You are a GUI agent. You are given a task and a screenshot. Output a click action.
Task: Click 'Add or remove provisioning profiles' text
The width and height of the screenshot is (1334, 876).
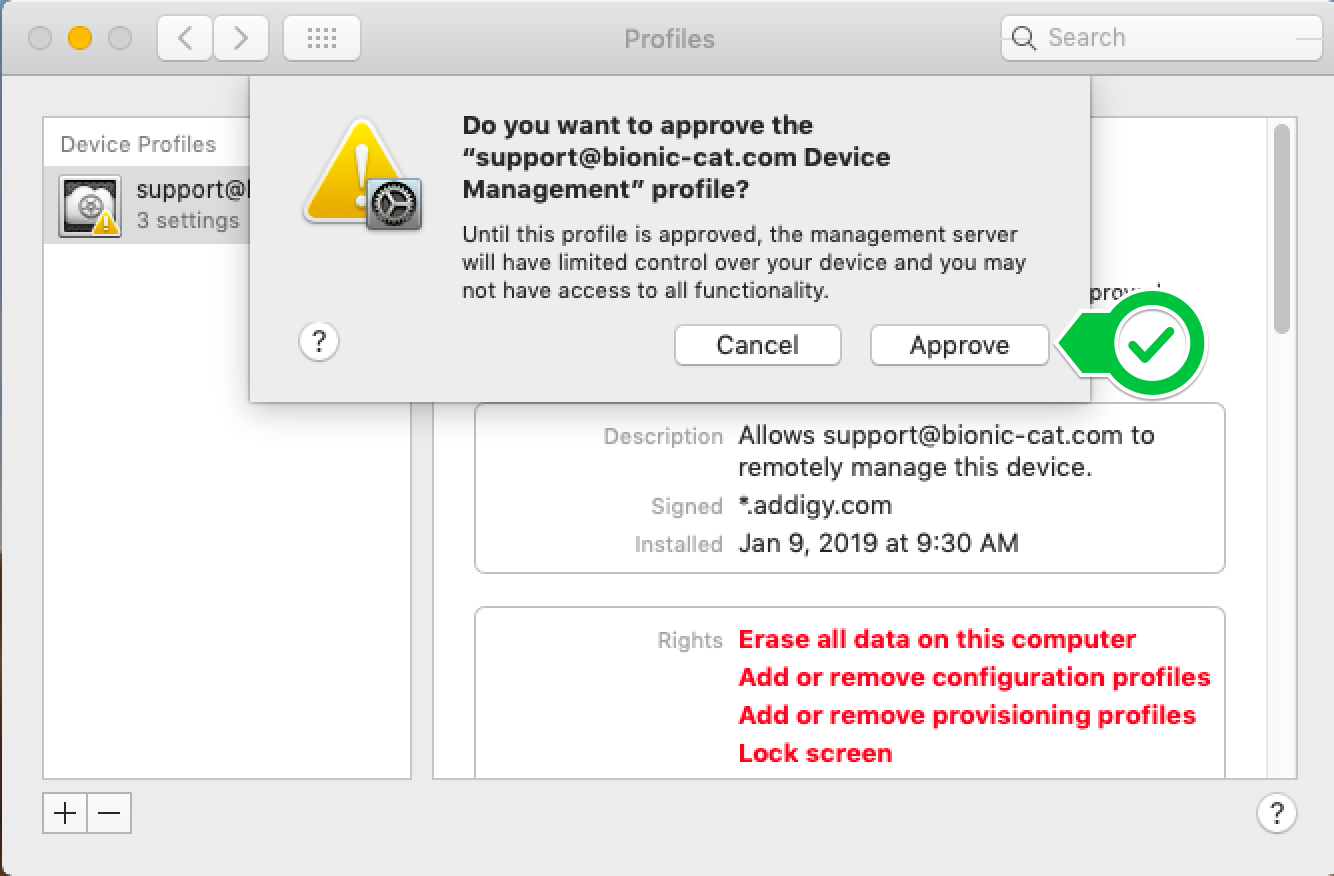point(967,716)
